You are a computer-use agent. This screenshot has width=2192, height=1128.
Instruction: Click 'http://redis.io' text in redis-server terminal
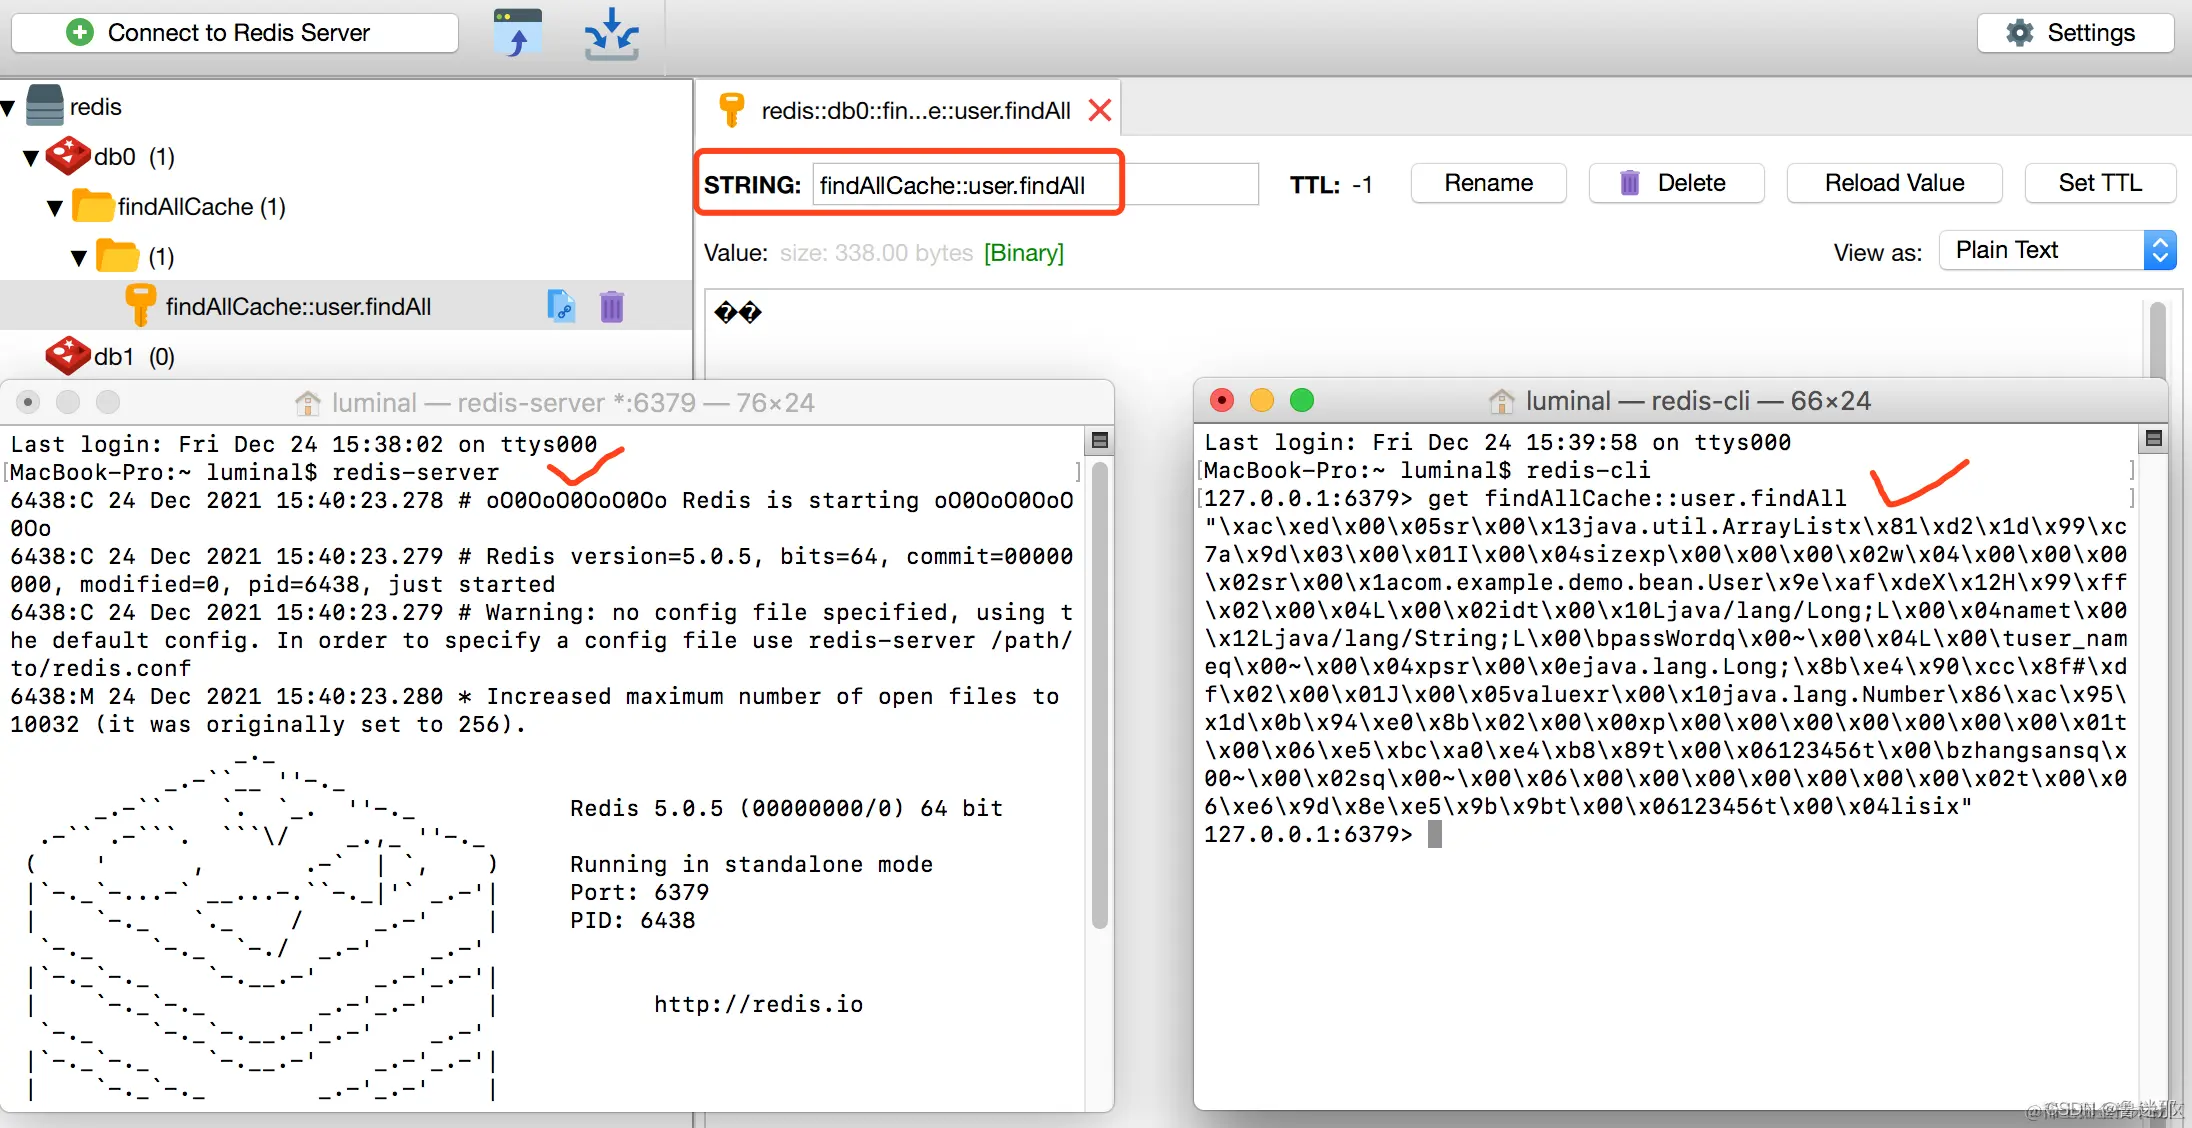click(759, 1004)
